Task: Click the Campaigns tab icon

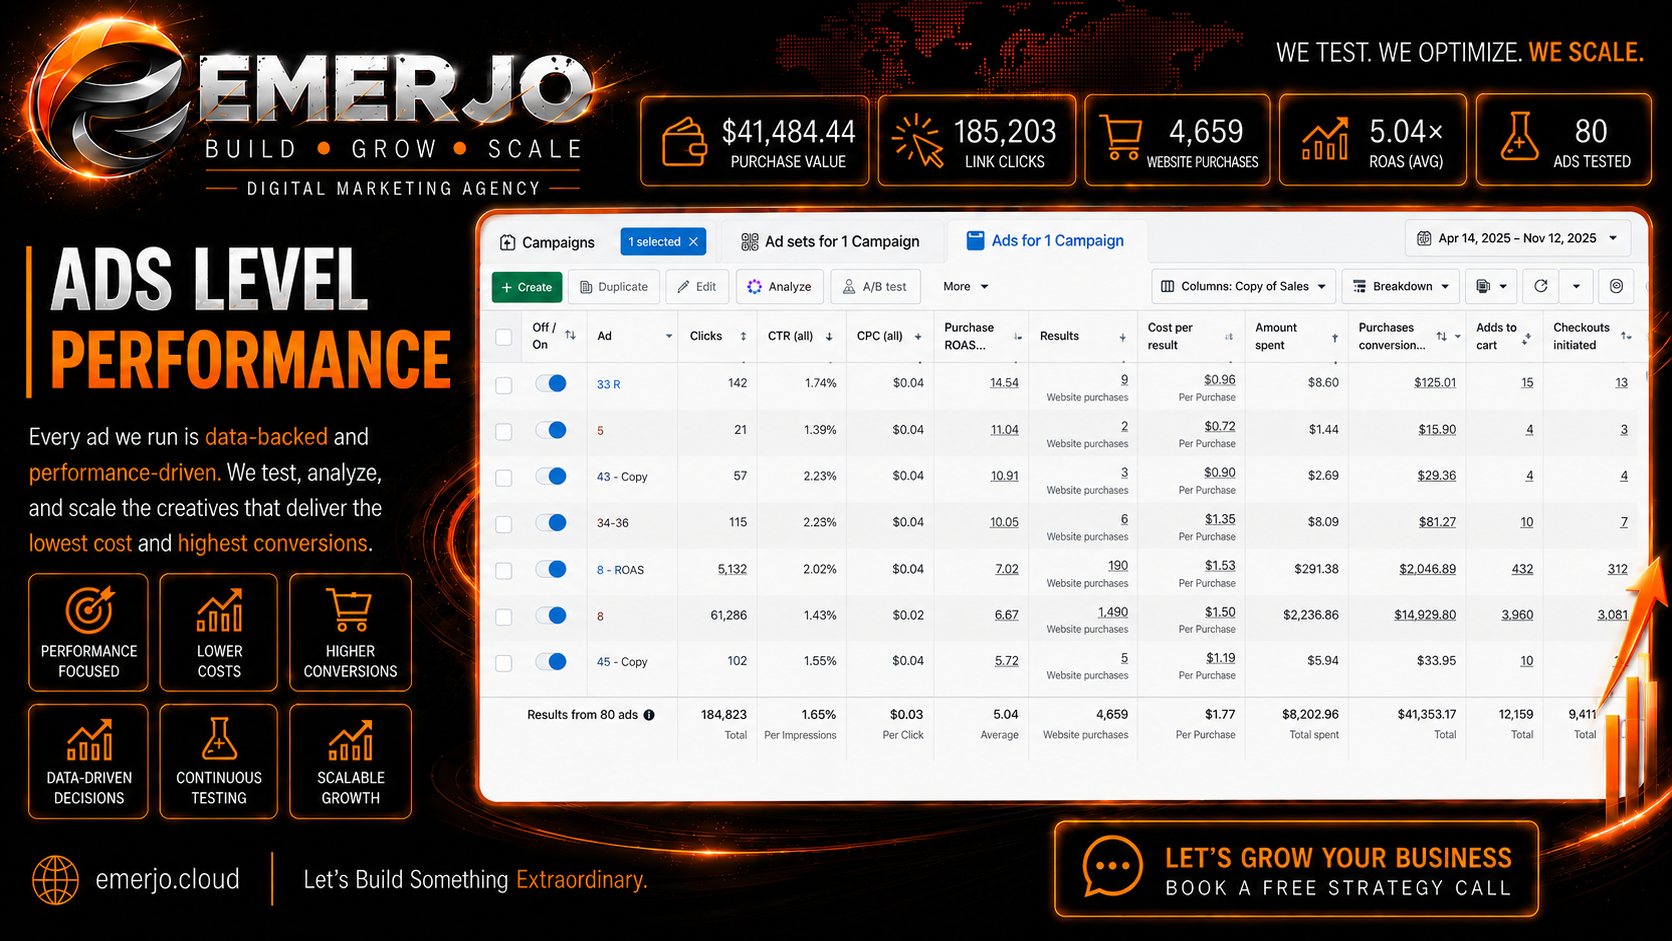Action: (x=507, y=242)
